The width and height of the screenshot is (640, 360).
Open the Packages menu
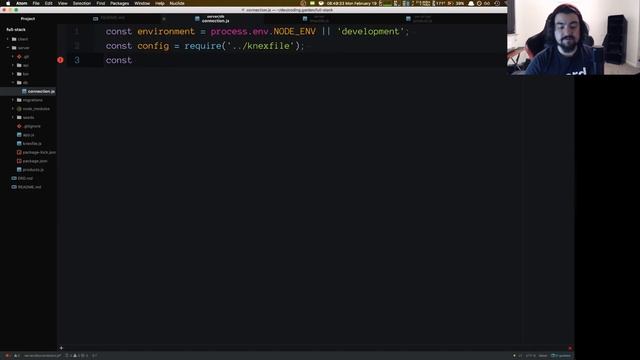tap(120, 3)
